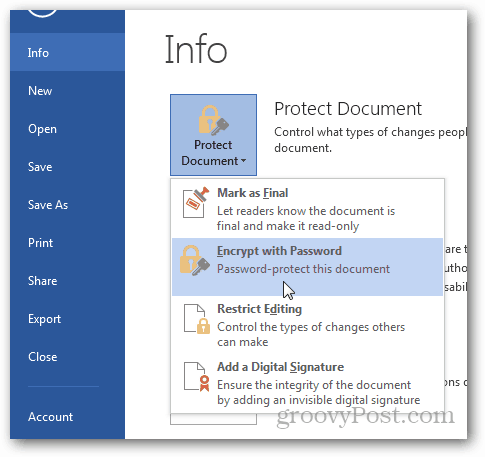Go to the Share page

tap(43, 281)
